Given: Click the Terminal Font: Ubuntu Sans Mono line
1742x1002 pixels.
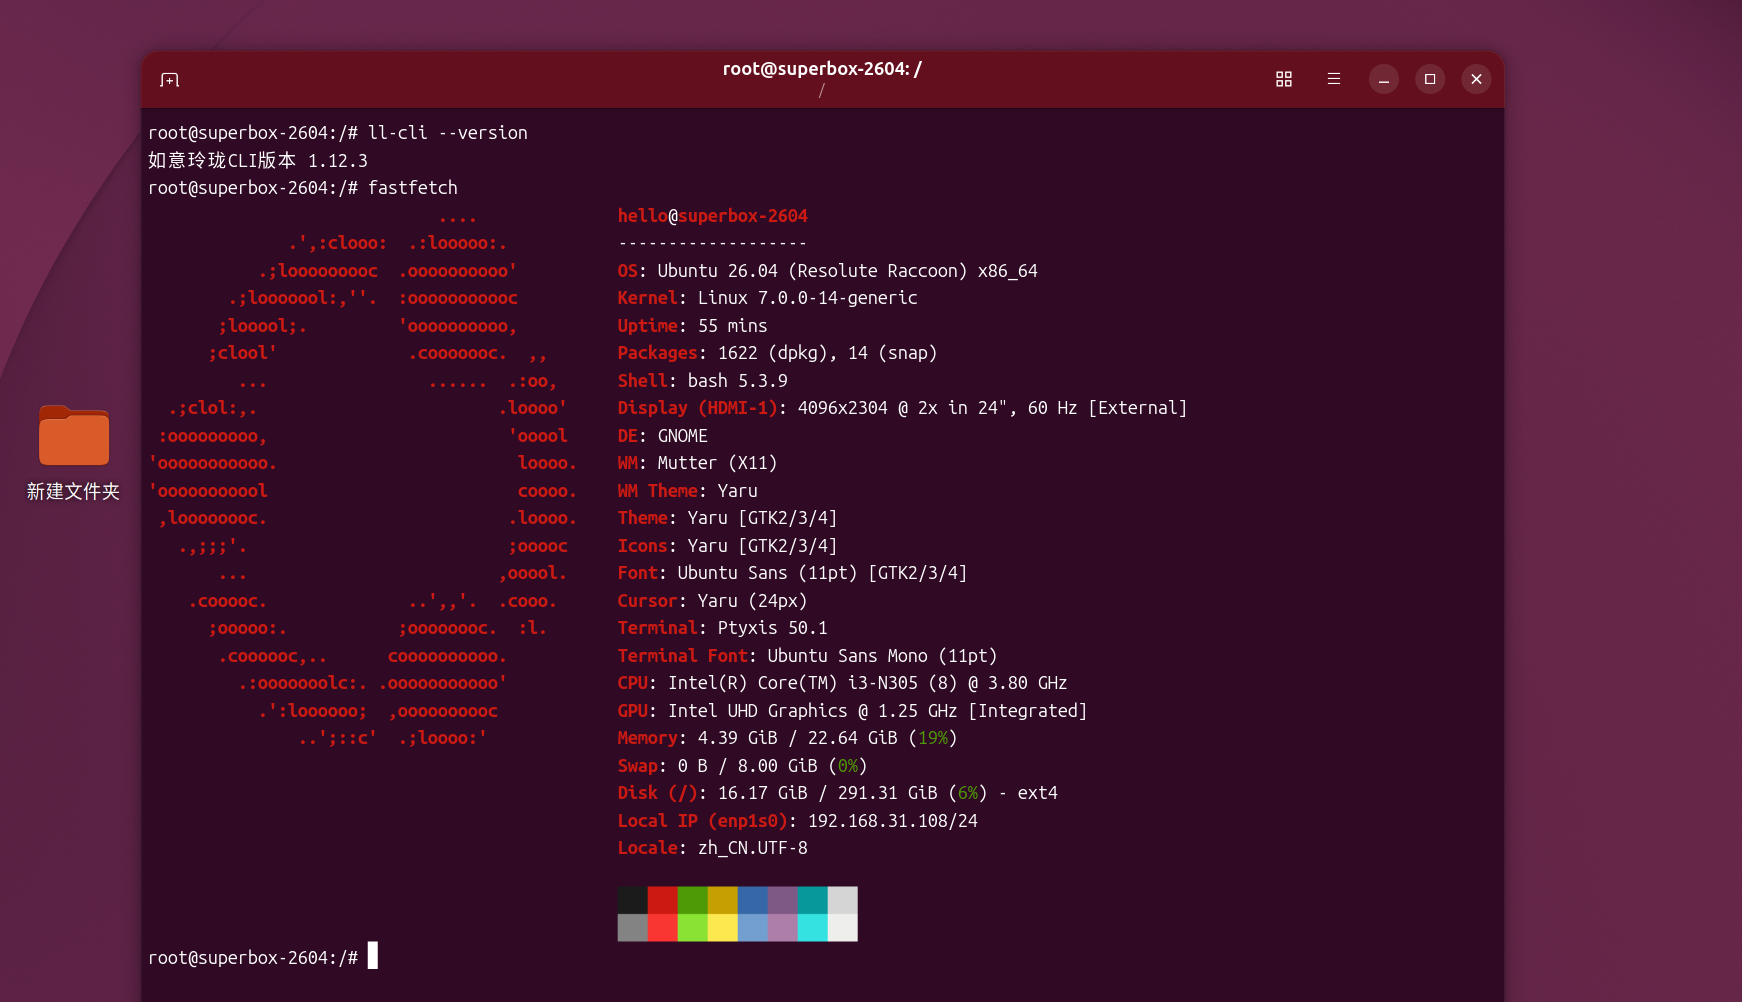Looking at the screenshot, I should click(808, 656).
